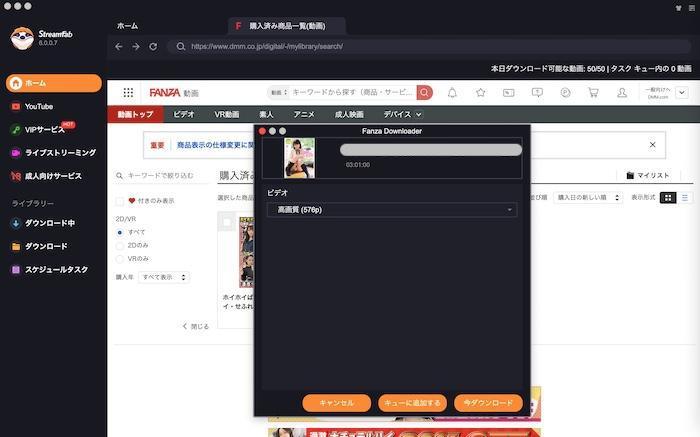Select the VR動画 navigation tab
The width and height of the screenshot is (700, 437).
pos(227,114)
